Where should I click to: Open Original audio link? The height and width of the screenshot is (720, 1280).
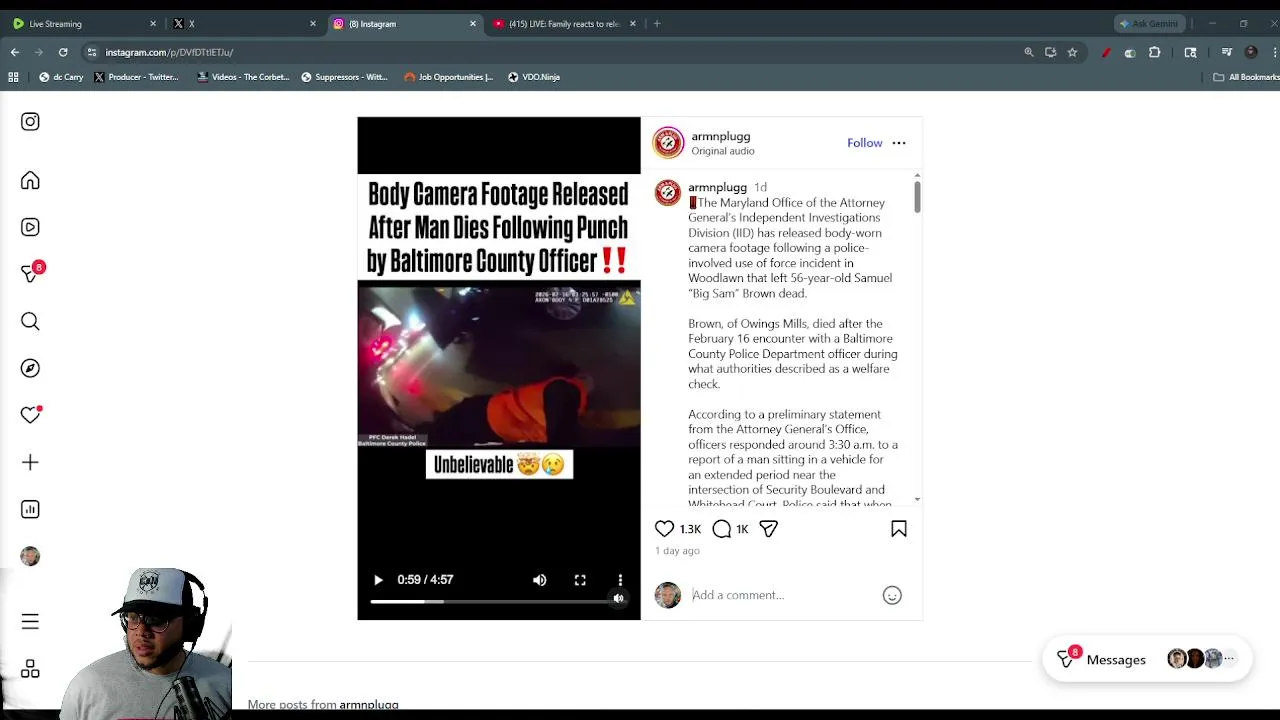tap(723, 151)
